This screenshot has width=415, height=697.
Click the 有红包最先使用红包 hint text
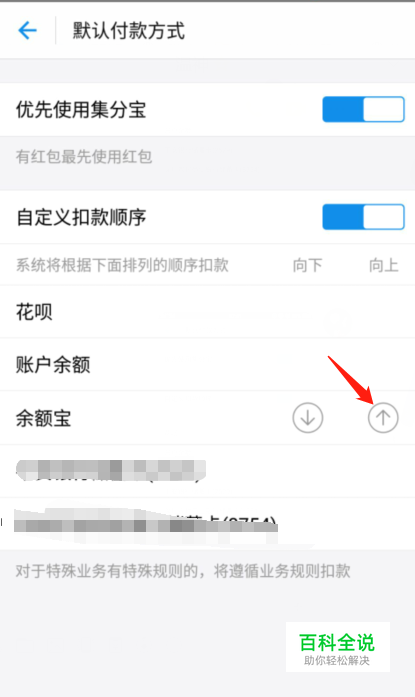point(84,156)
